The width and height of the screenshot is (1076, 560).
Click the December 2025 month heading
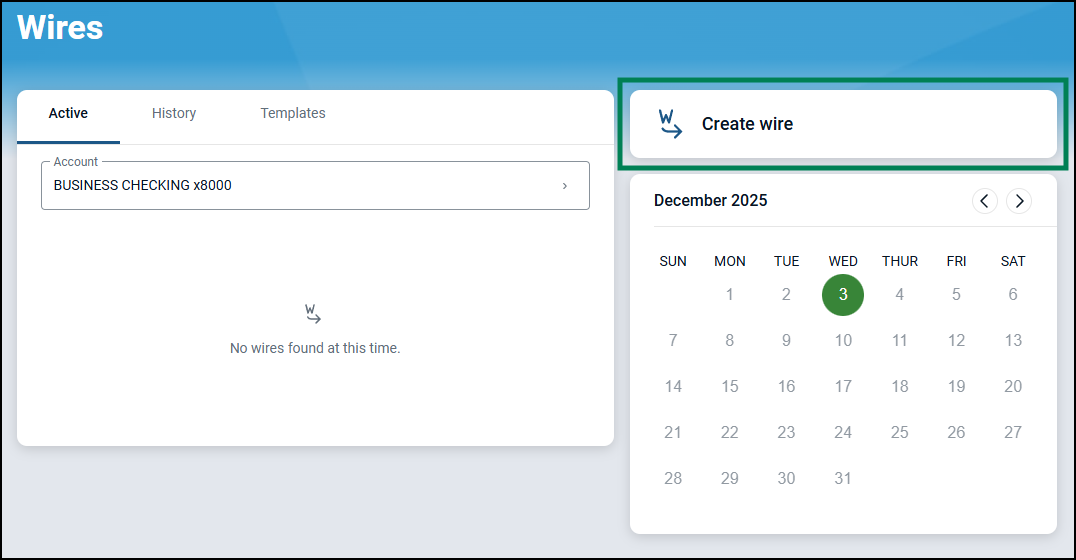(x=711, y=201)
